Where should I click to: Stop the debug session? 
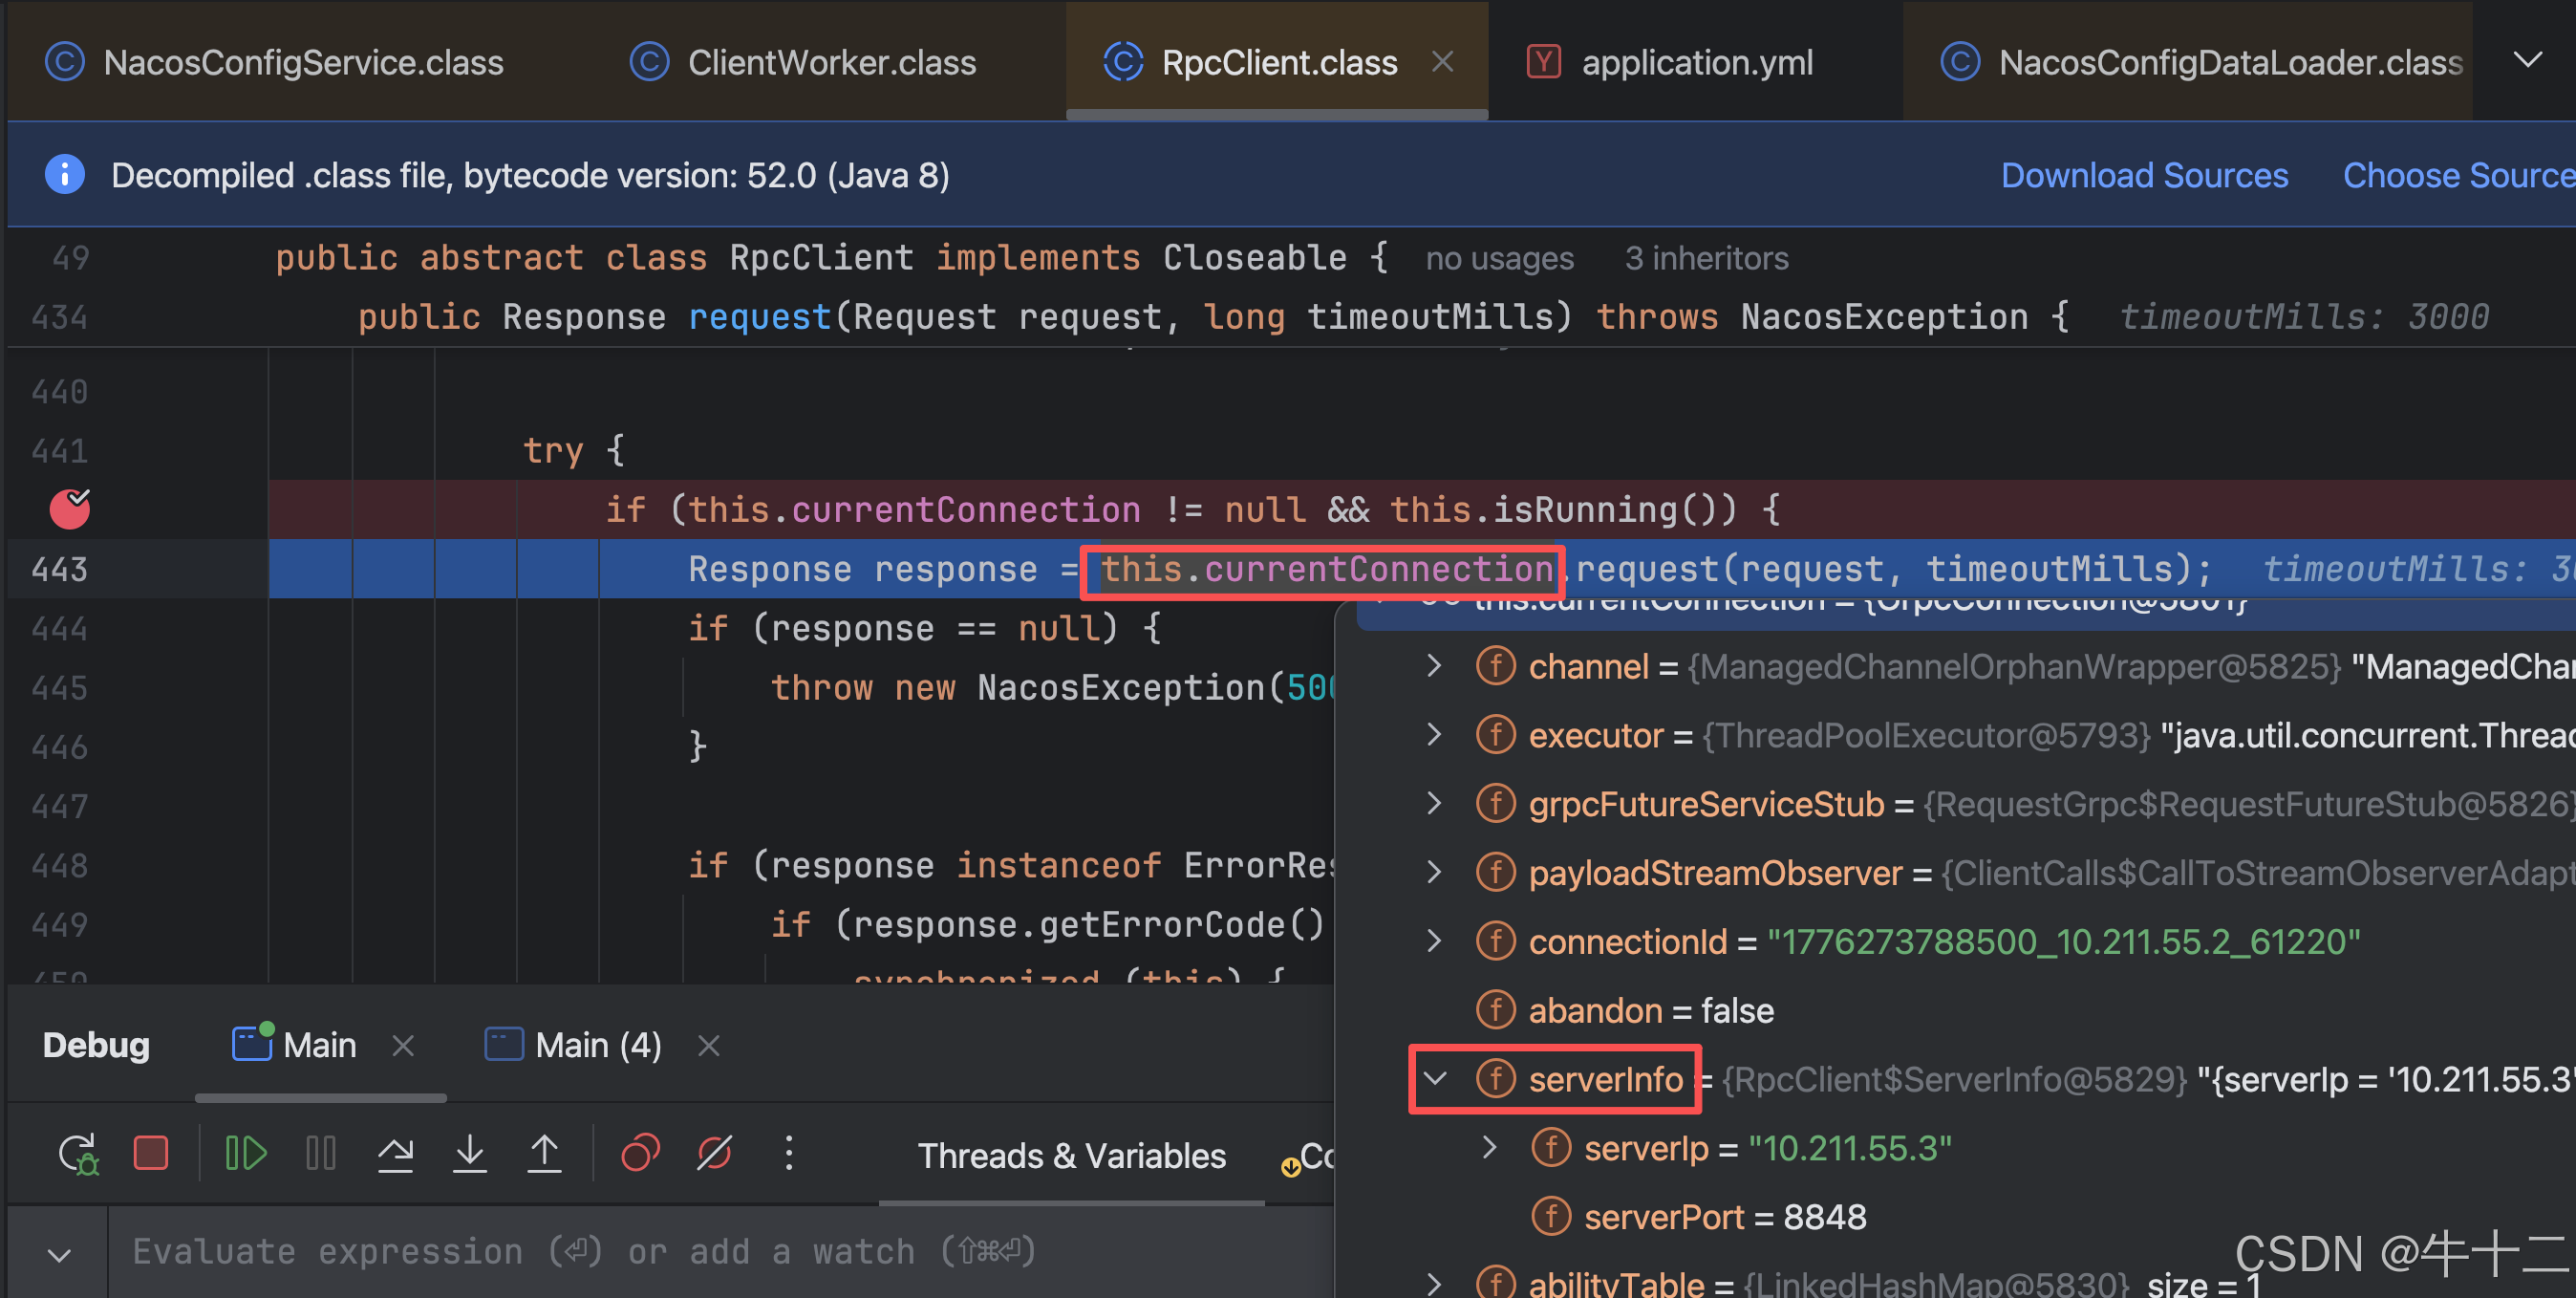151,1154
